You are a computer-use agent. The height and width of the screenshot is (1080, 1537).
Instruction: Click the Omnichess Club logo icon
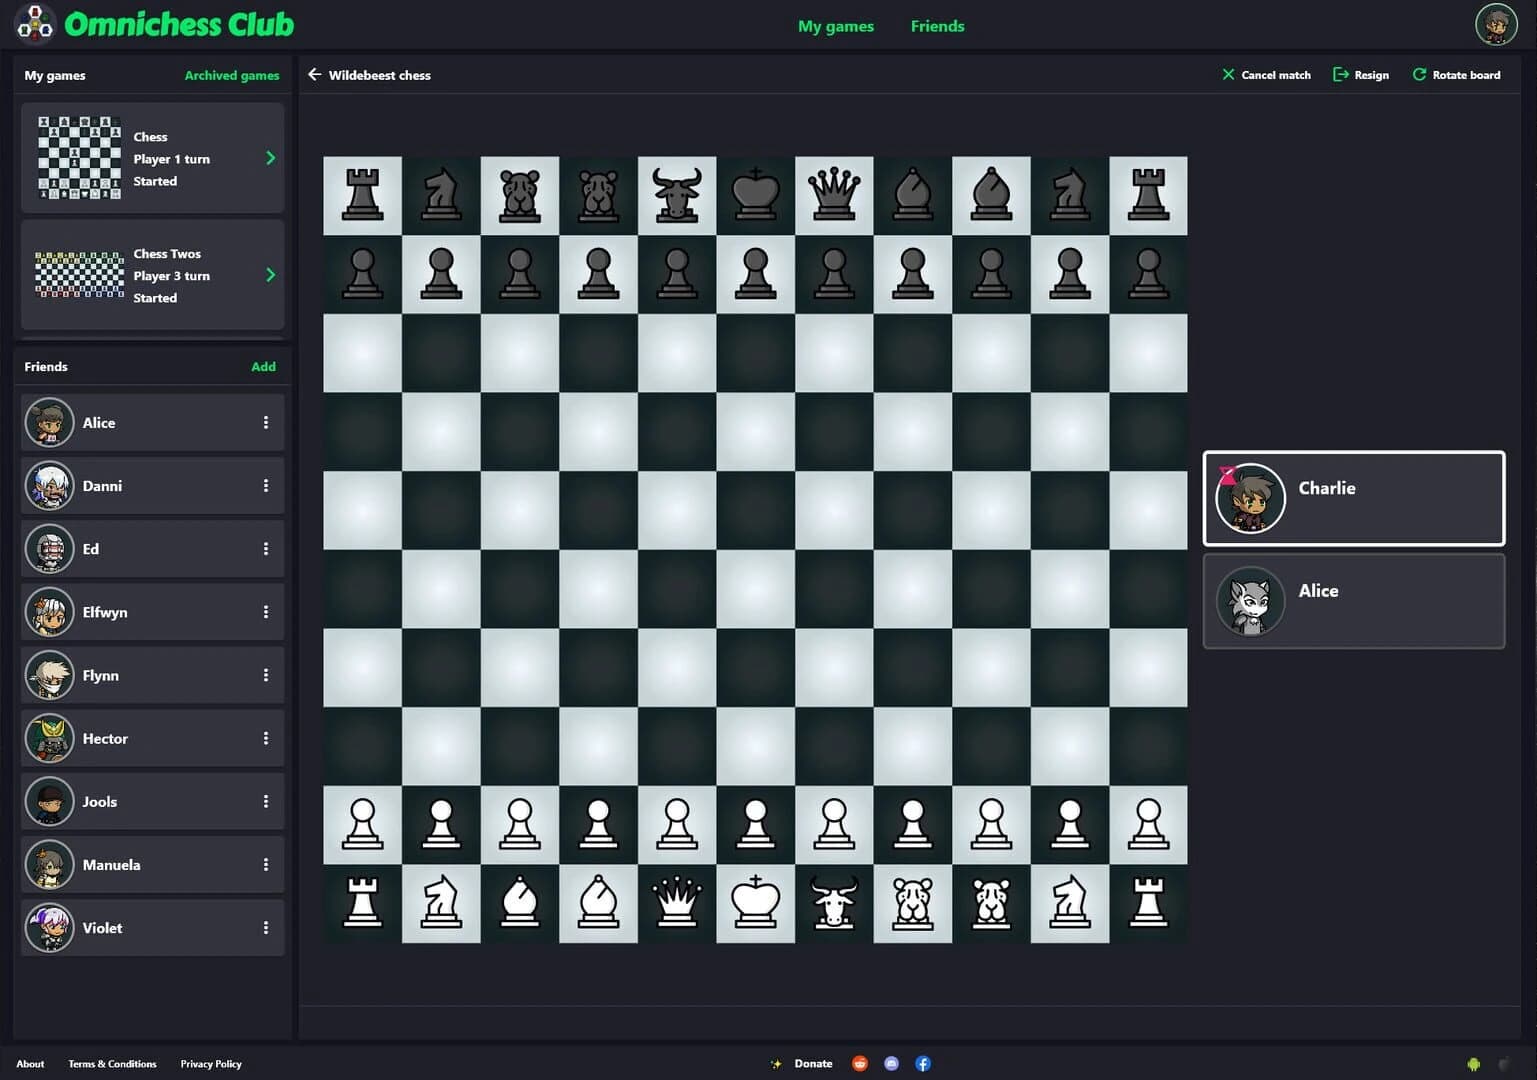coord(34,24)
